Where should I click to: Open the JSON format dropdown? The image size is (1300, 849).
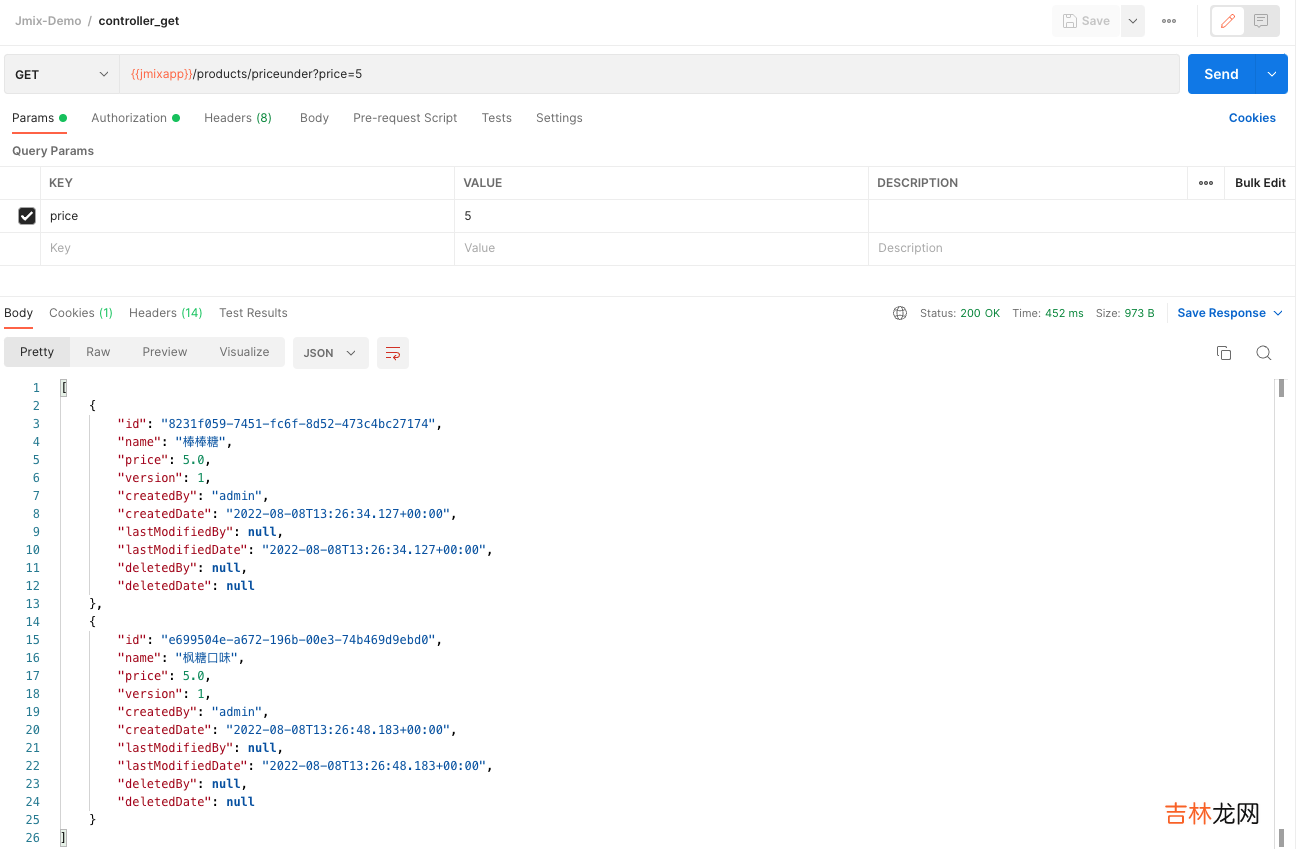tap(330, 353)
